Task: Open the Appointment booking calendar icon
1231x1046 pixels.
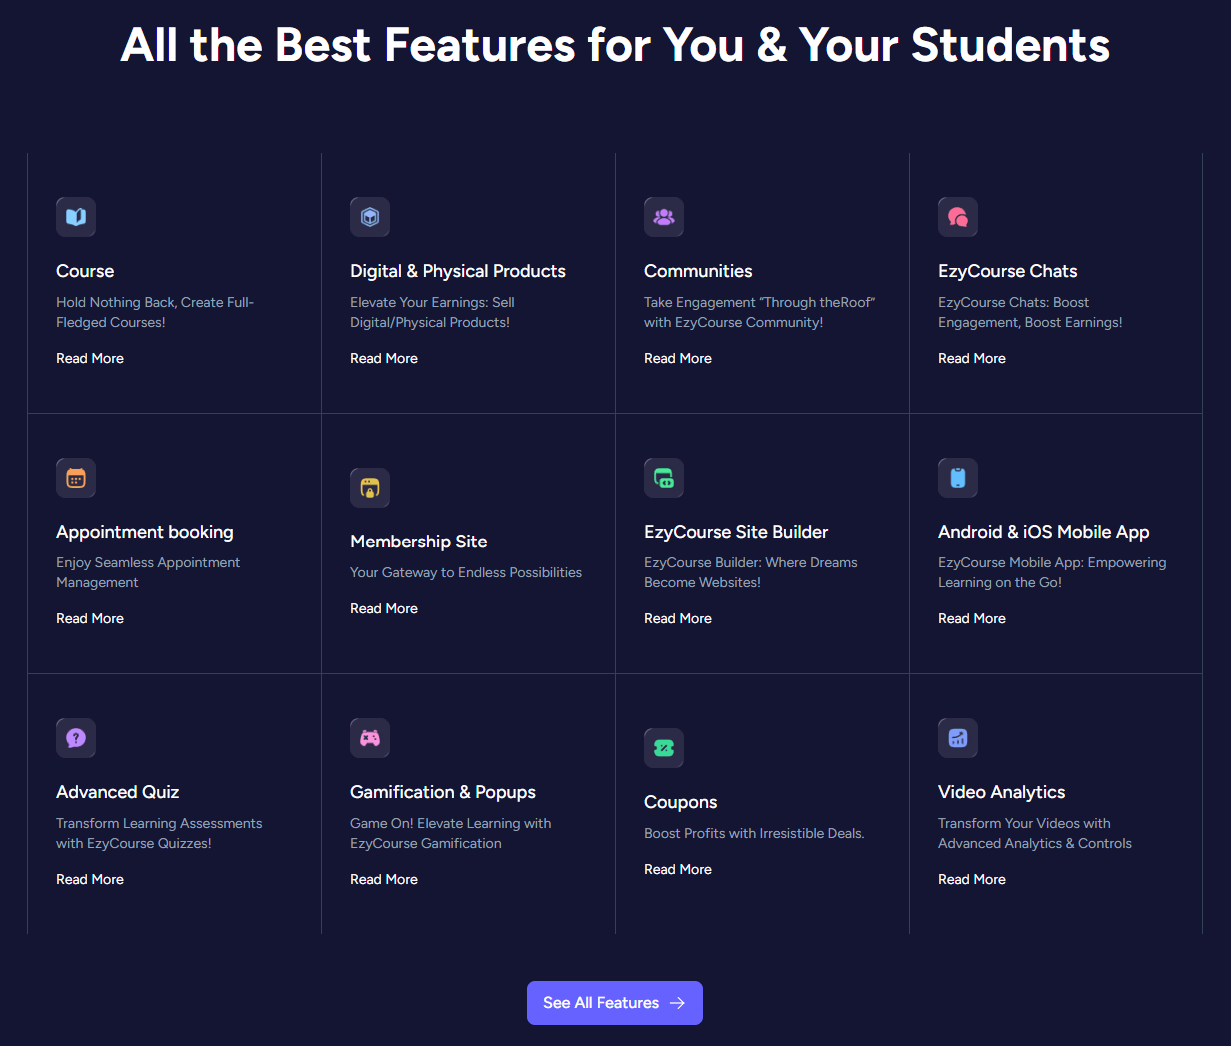Action: (76, 478)
